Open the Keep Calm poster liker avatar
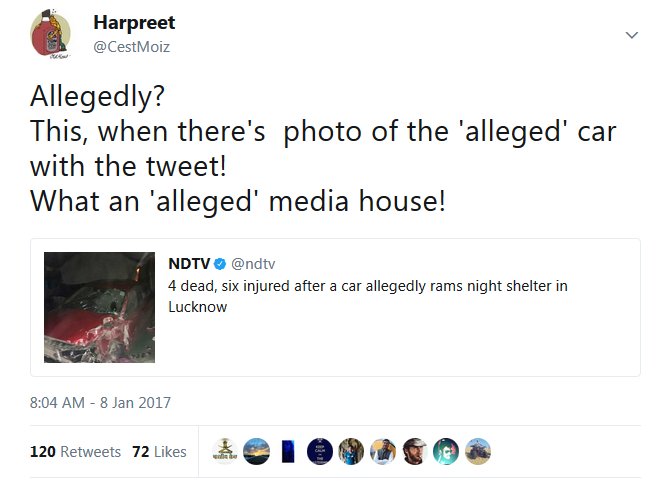This screenshot has height=489, width=656. click(x=320, y=451)
